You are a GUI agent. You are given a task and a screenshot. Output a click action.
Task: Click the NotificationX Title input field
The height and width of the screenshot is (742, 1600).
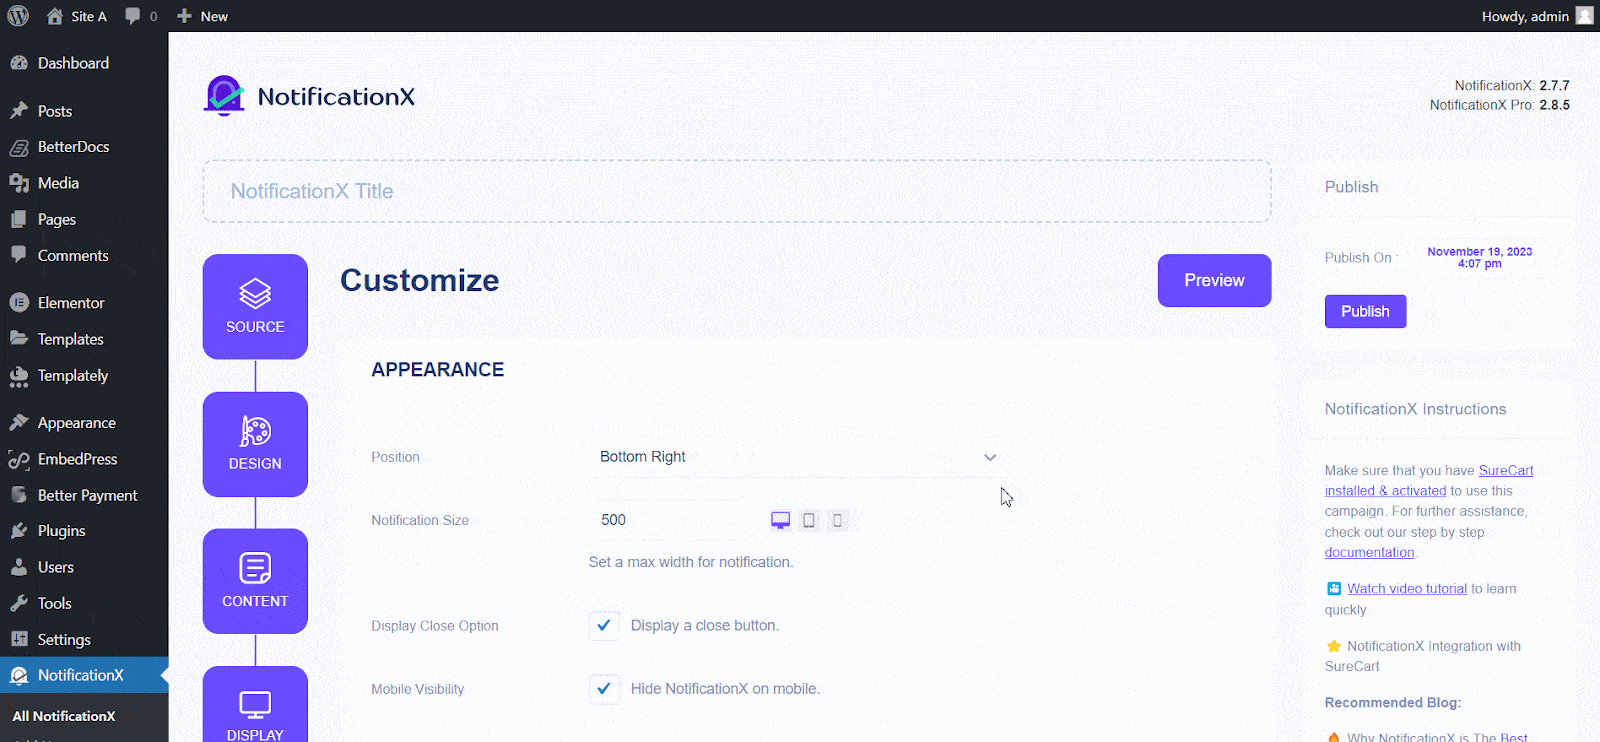[x=737, y=191]
